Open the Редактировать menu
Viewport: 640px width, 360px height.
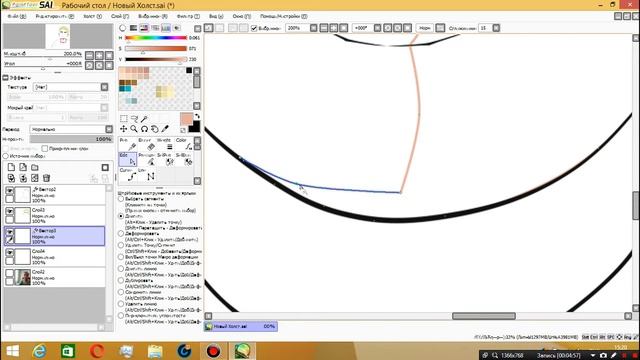[x=55, y=16]
